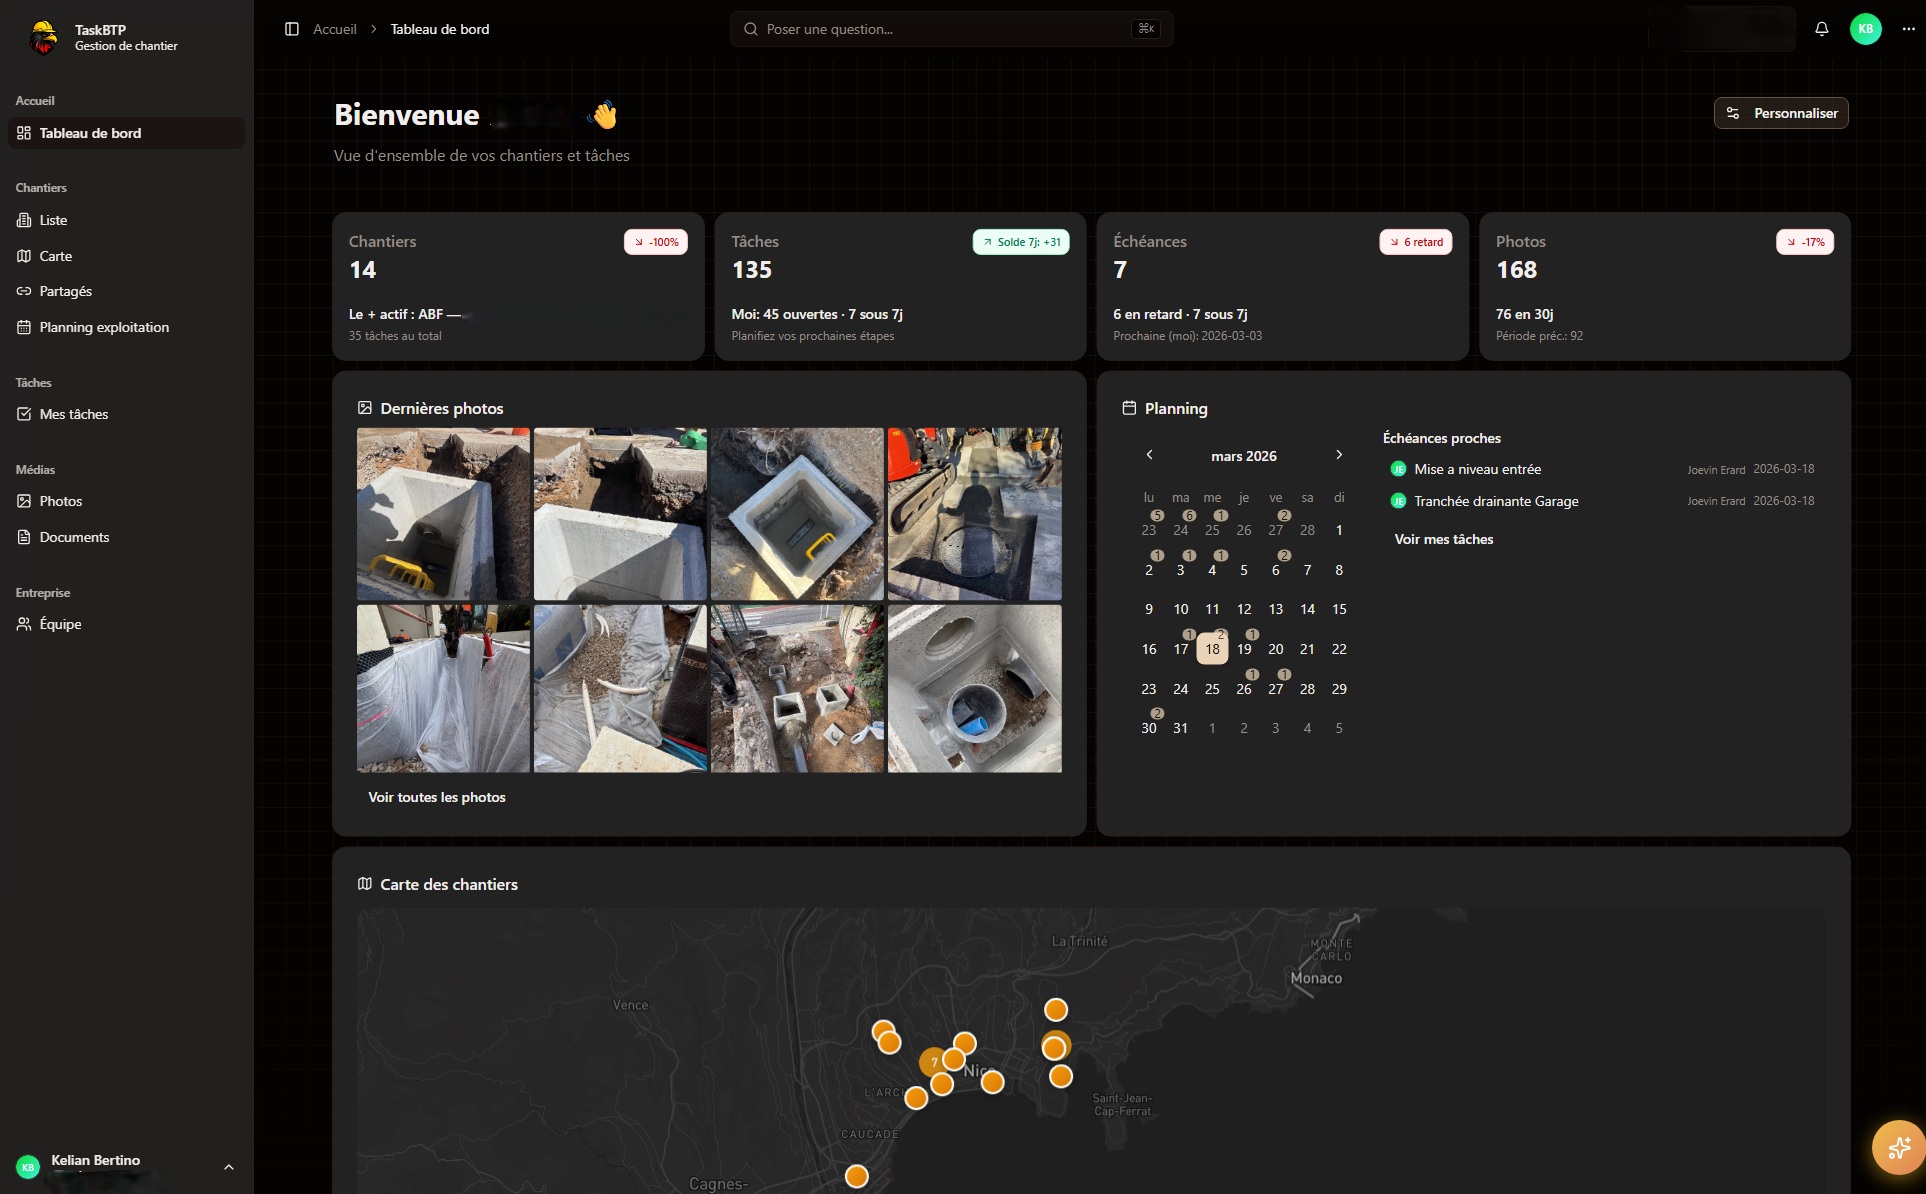Toggle the sidebar panel icon
Image resolution: width=1926 pixels, height=1194 pixels.
point(292,29)
